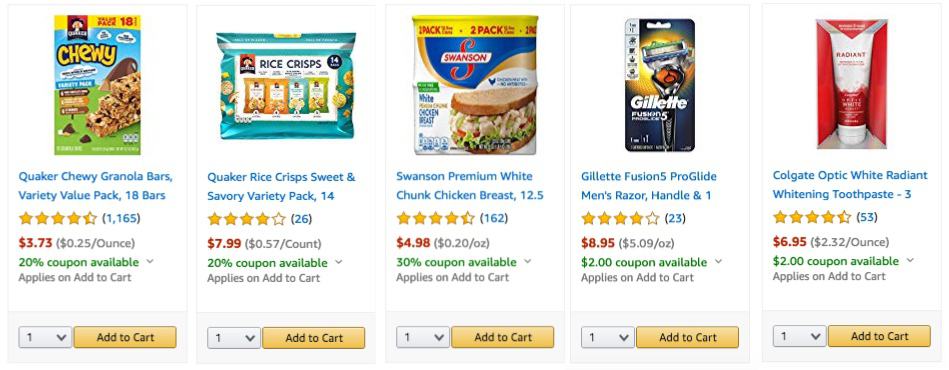Image resolution: width=949 pixels, height=370 pixels.
Task: View the 1,165 reviews for Quaker Chewy bars
Action: pos(120,218)
